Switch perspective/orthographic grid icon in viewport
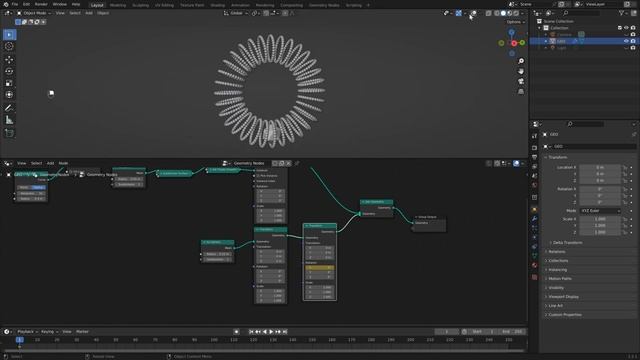 pos(521,92)
